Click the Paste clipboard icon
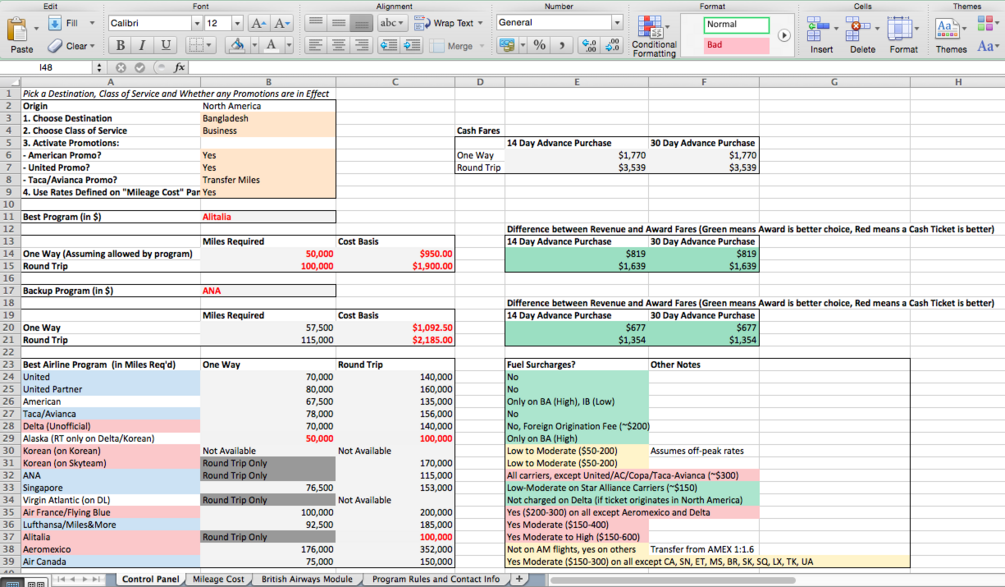The width and height of the screenshot is (1005, 587). click(17, 29)
